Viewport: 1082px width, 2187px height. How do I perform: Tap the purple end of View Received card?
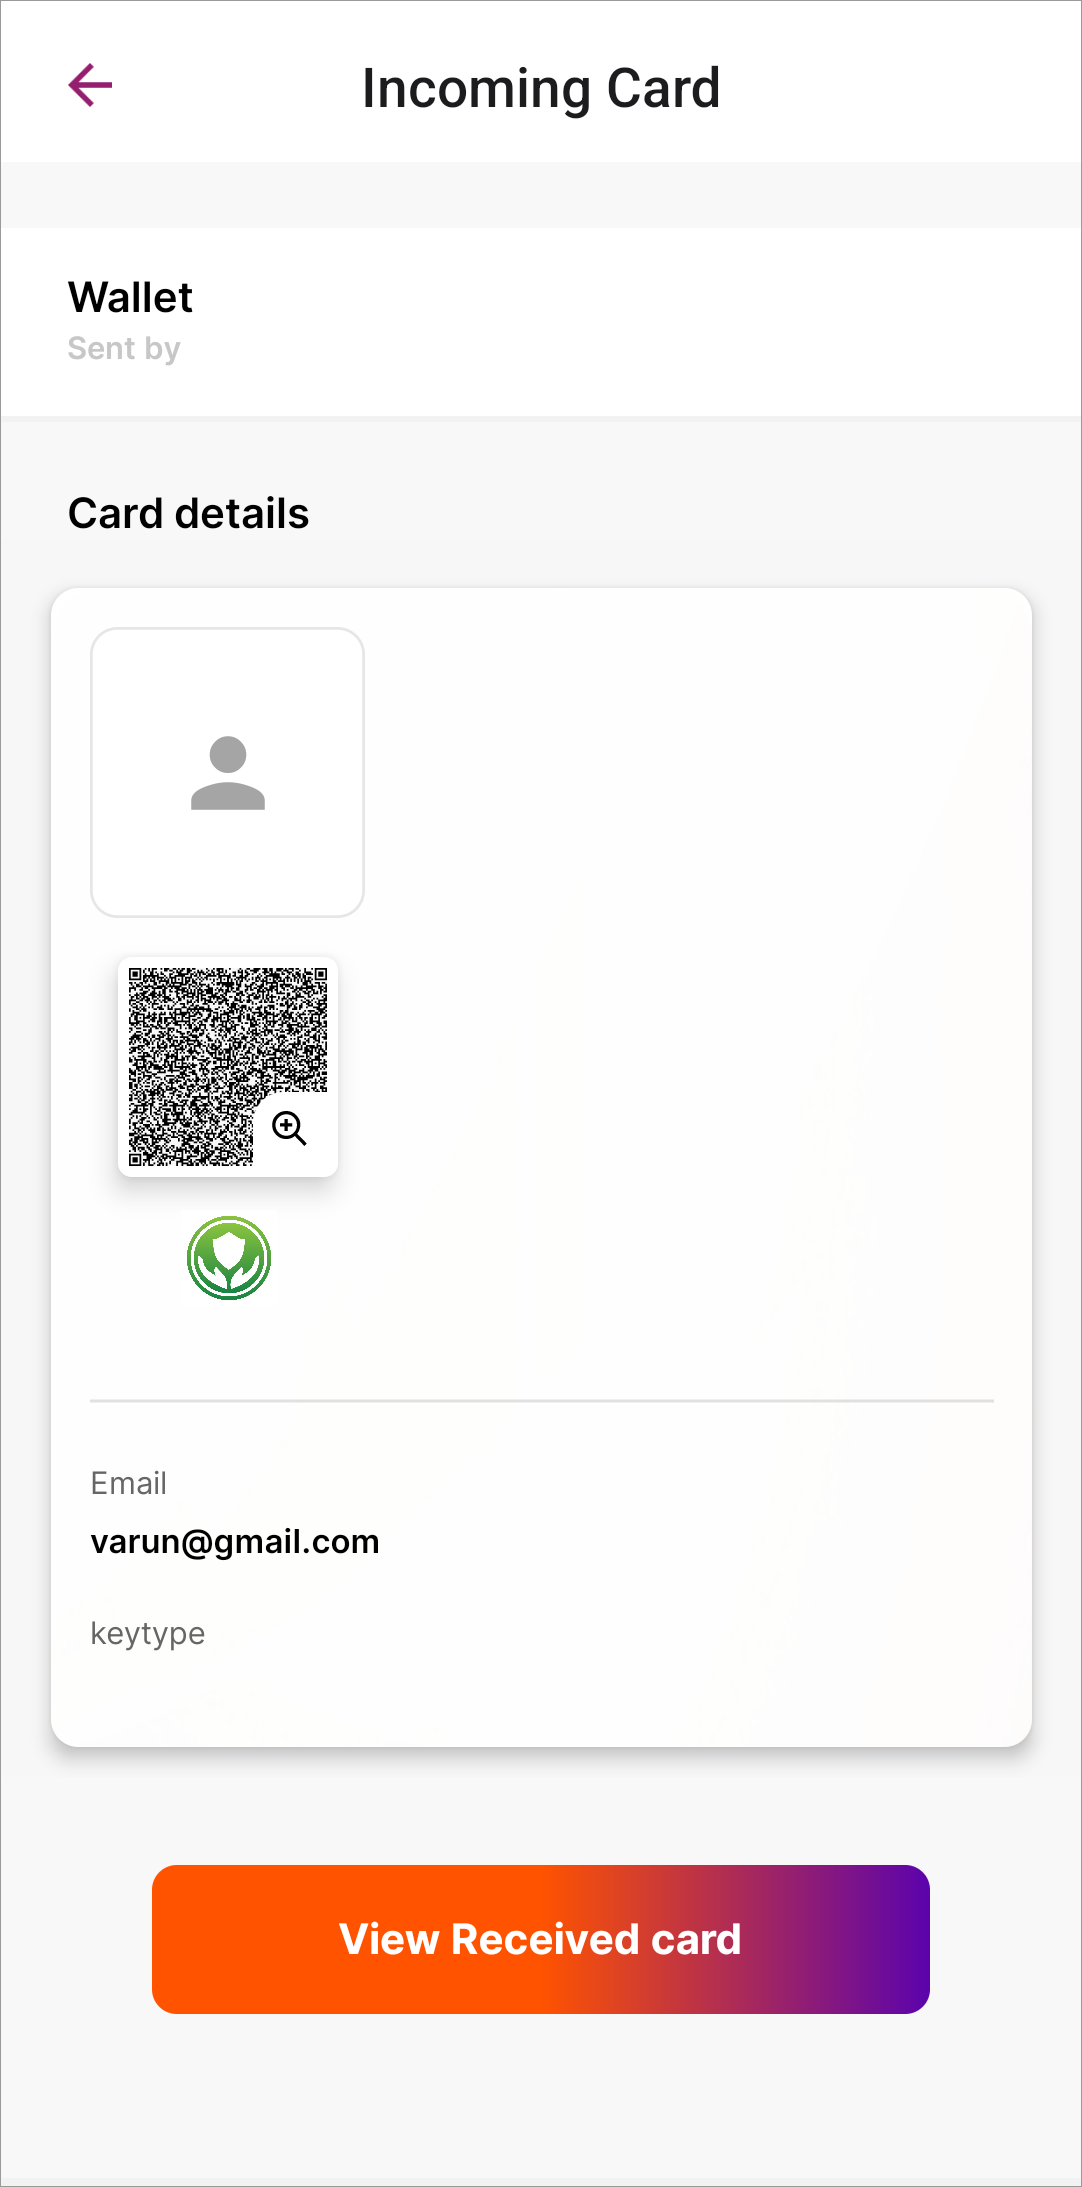[x=880, y=1939]
